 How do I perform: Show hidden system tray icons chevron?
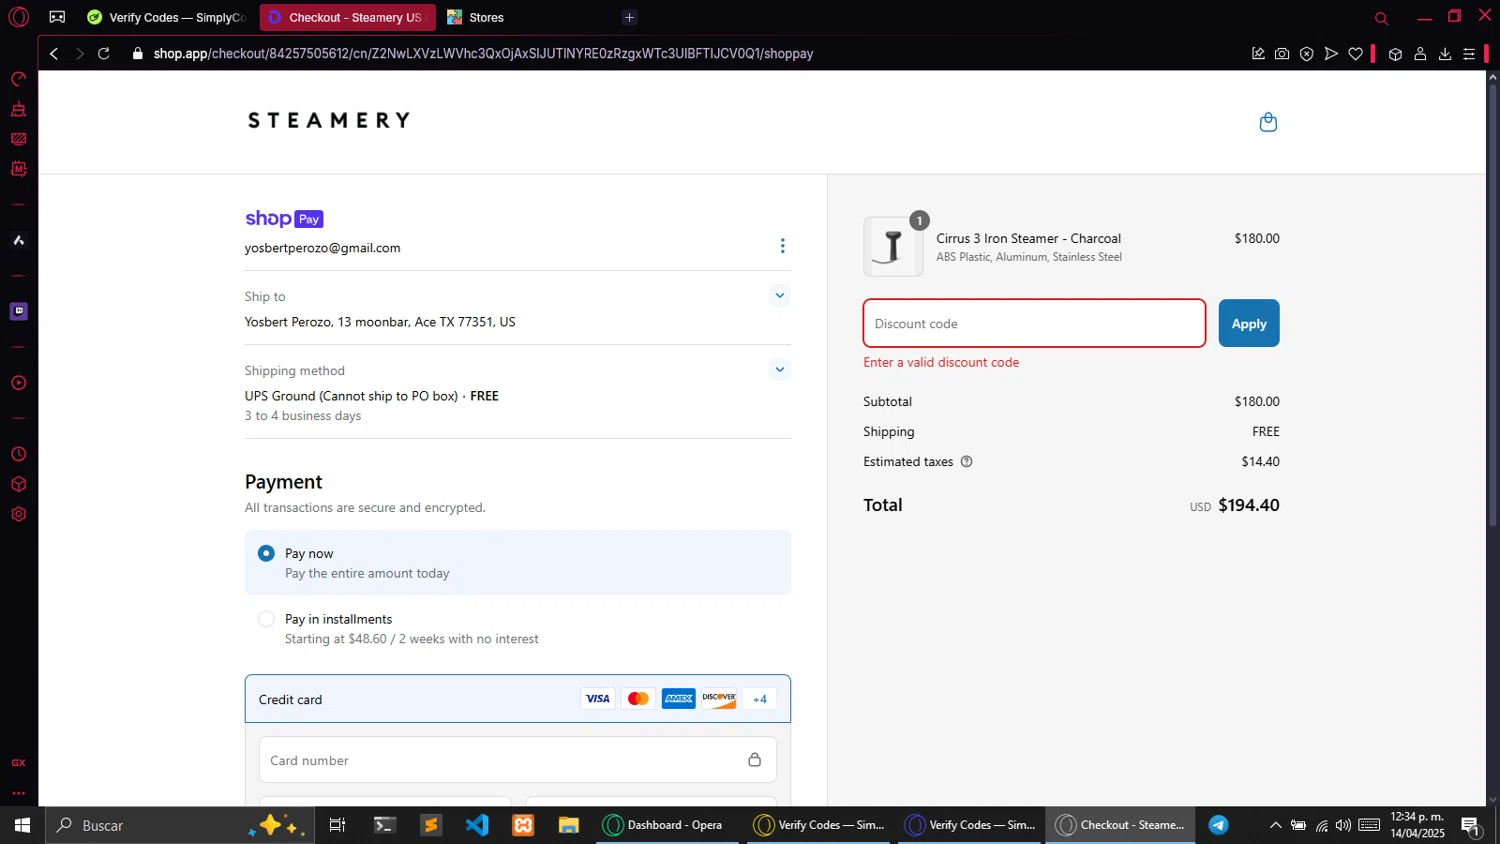1275,825
